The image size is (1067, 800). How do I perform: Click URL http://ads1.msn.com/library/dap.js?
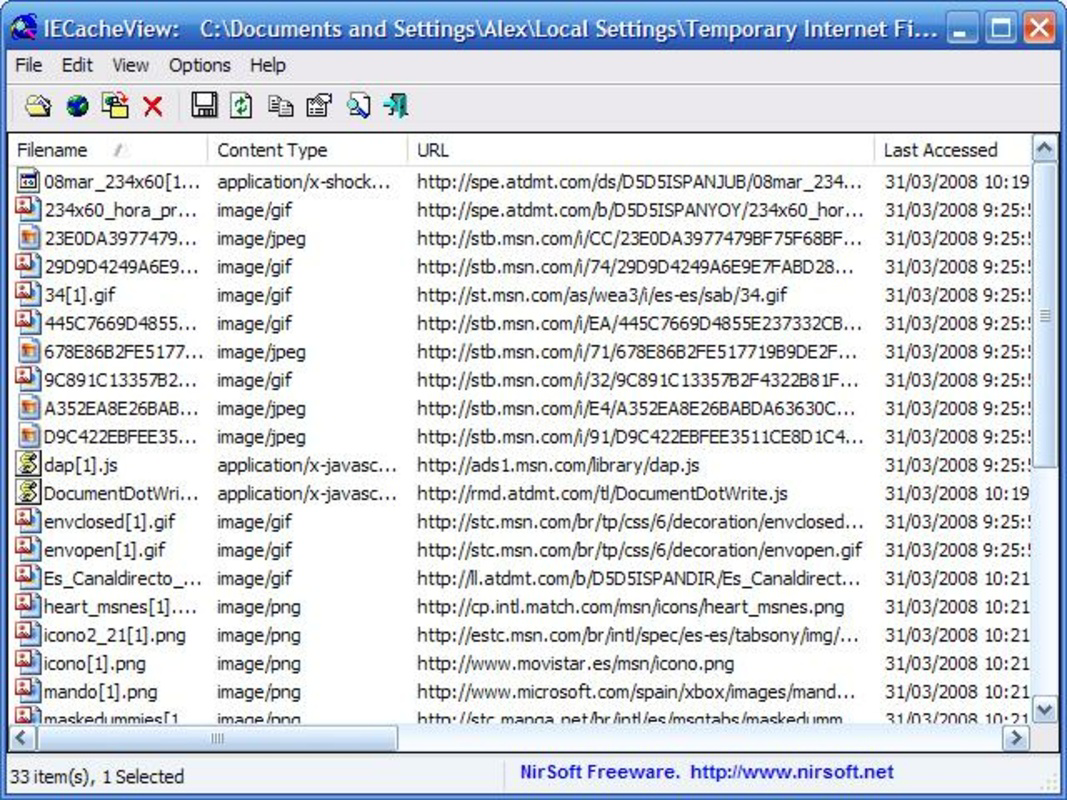pyautogui.click(x=558, y=465)
